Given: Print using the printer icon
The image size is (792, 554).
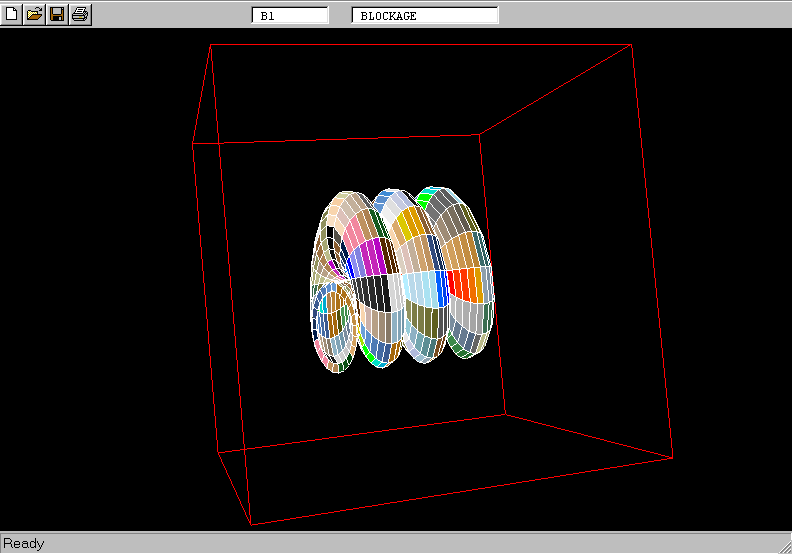Looking at the screenshot, I should pyautogui.click(x=80, y=14).
